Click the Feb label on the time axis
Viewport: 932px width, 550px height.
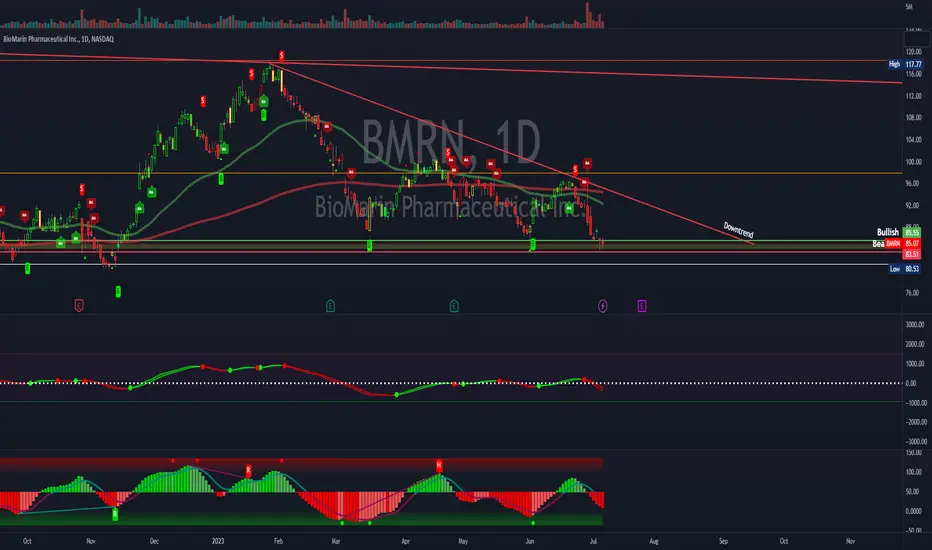pos(278,541)
